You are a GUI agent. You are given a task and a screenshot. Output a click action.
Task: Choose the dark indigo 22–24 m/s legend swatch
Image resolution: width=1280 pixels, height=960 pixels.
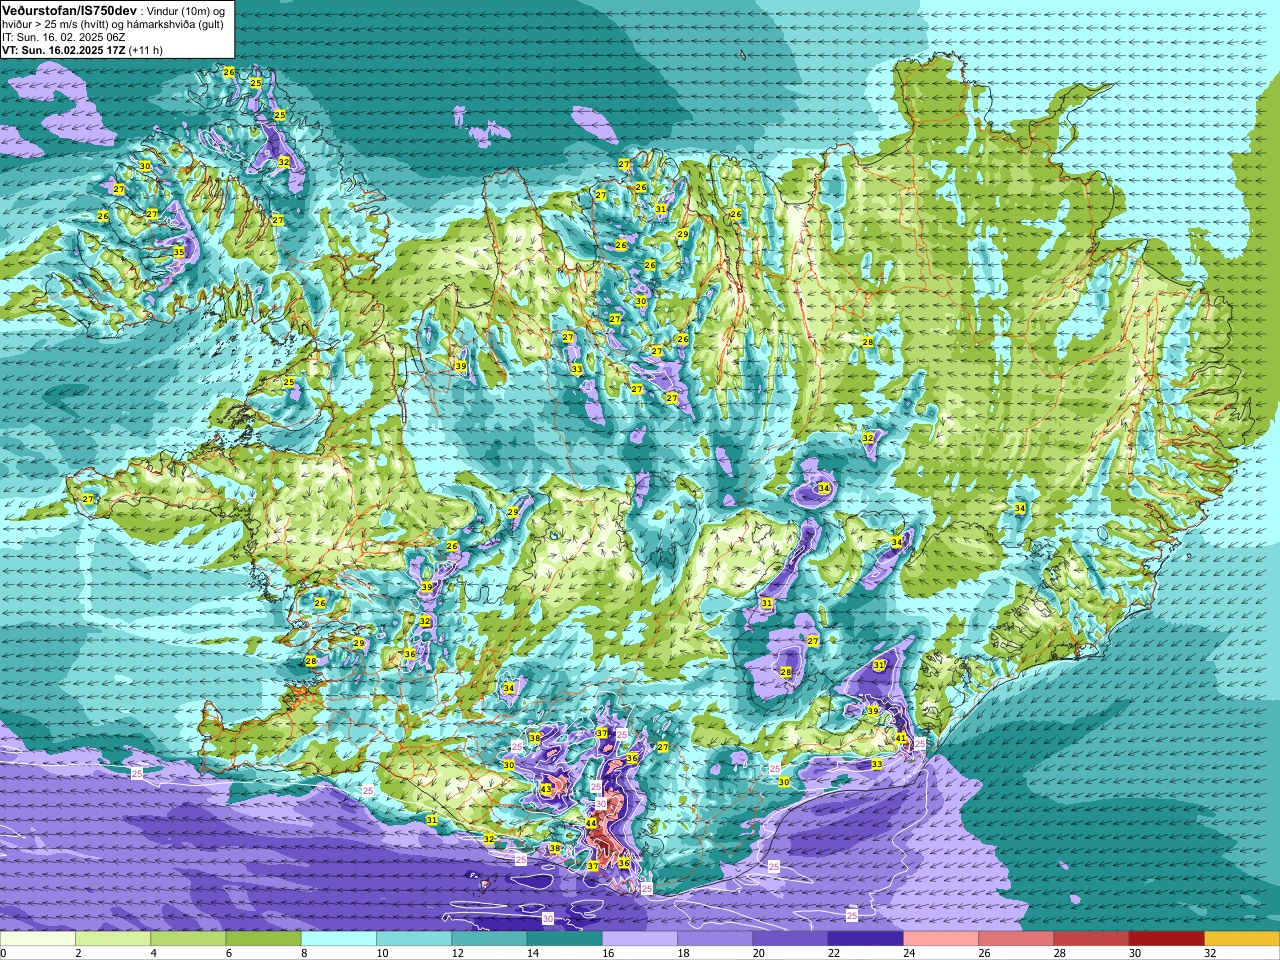point(865,939)
